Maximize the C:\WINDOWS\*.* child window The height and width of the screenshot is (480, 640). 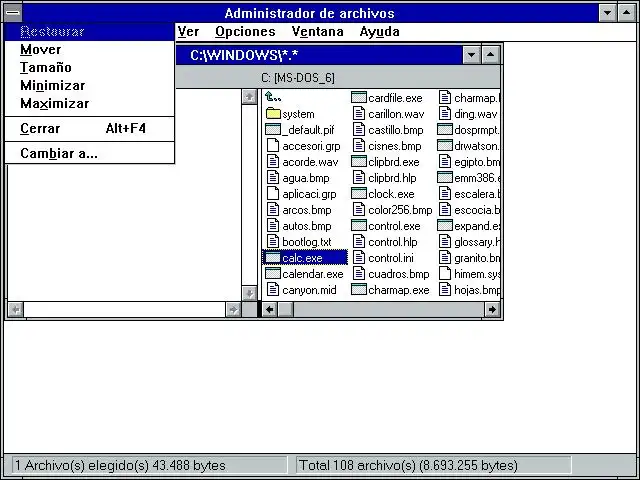coord(491,55)
